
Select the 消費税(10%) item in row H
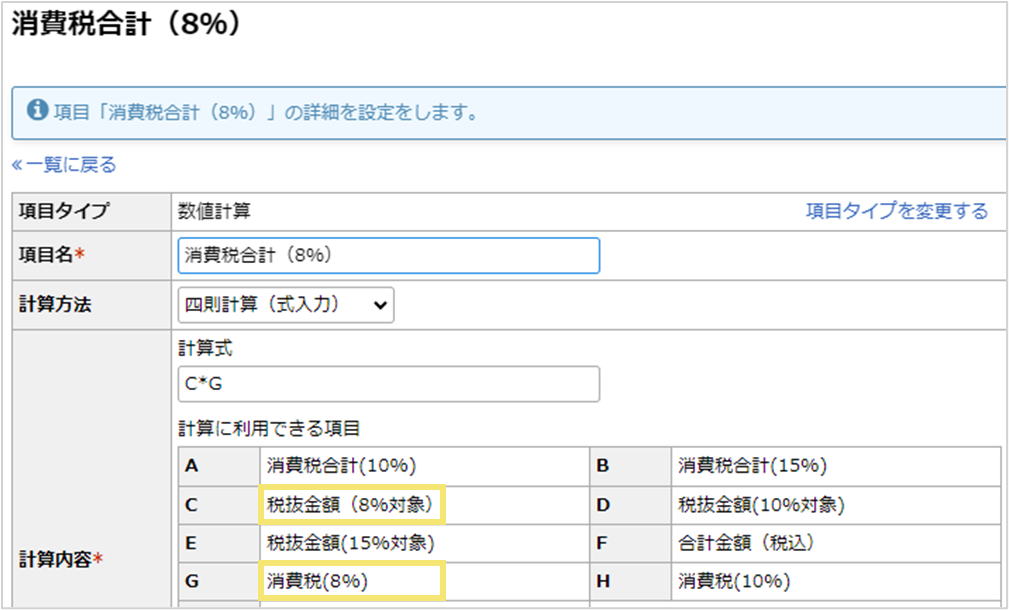[735, 581]
